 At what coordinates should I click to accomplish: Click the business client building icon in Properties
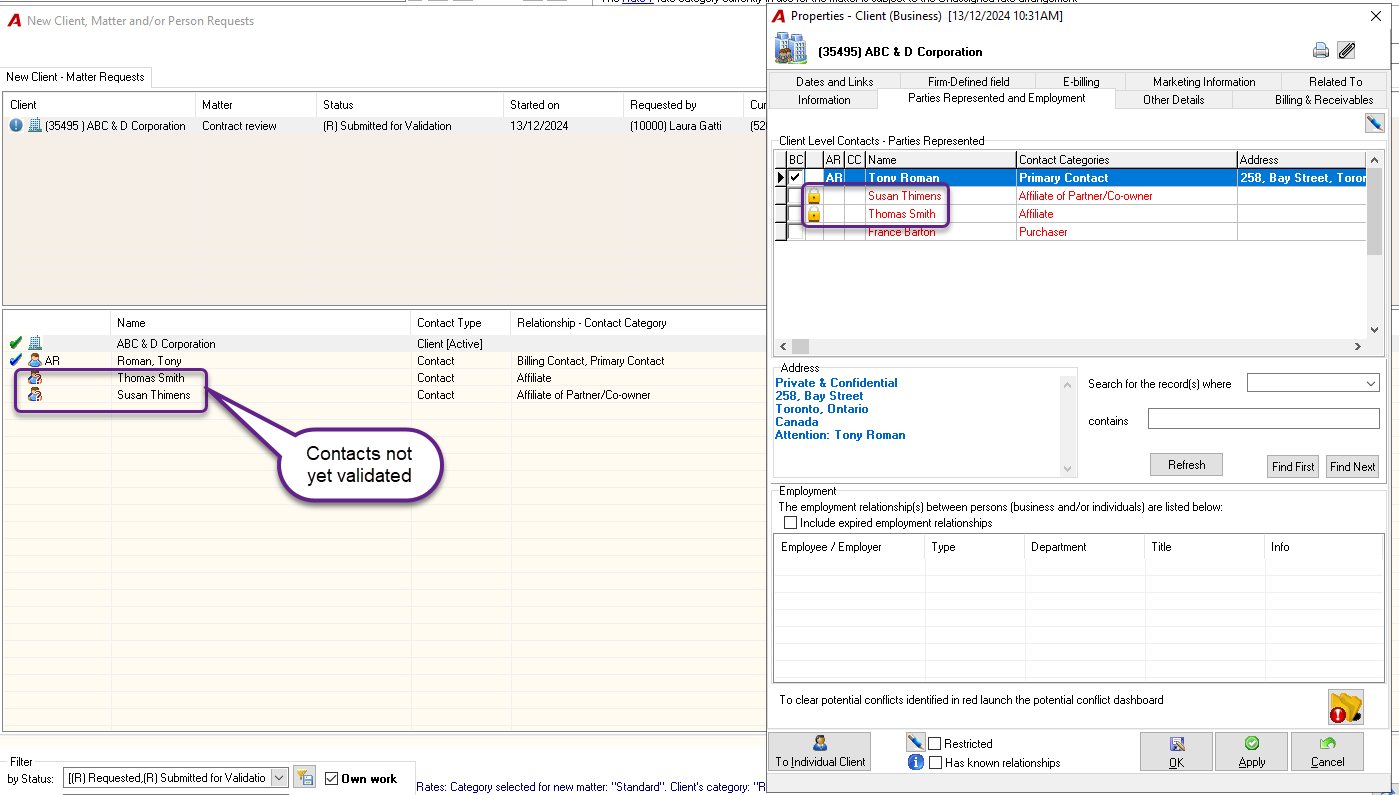click(791, 49)
